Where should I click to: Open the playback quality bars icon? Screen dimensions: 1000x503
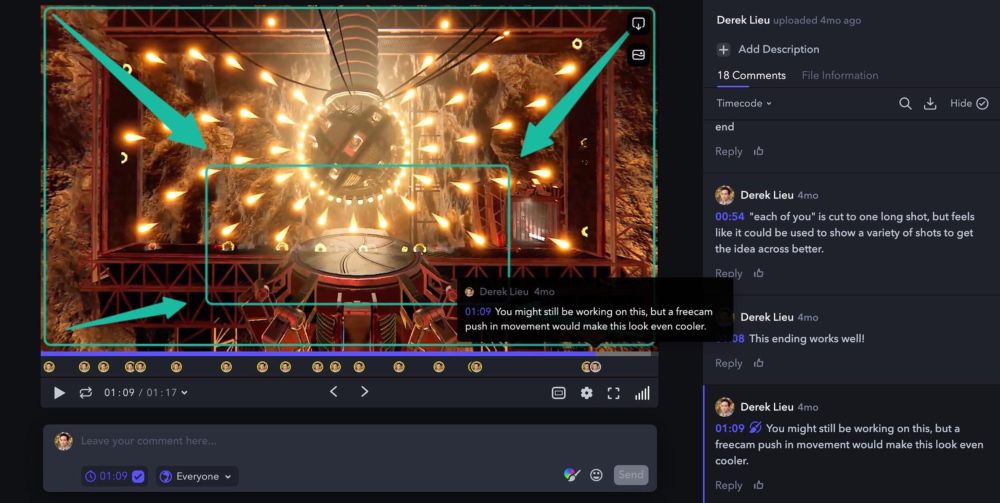[x=642, y=393]
